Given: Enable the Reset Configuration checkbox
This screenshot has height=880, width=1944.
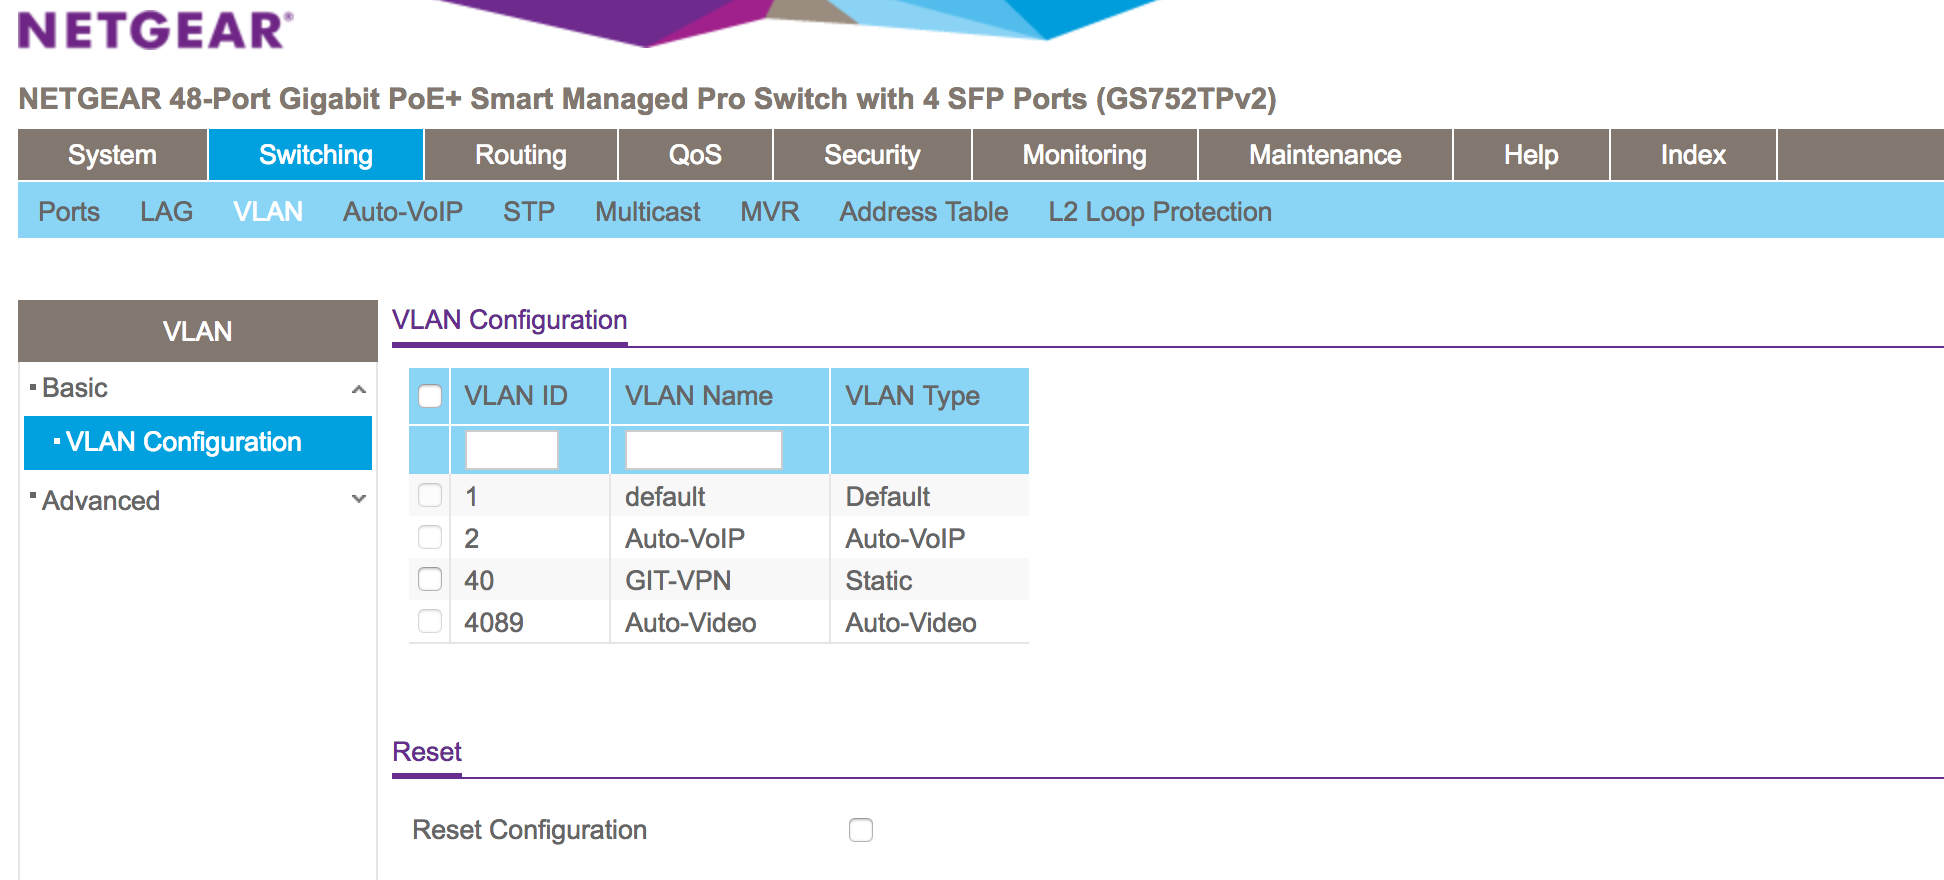Looking at the screenshot, I should pyautogui.click(x=861, y=830).
